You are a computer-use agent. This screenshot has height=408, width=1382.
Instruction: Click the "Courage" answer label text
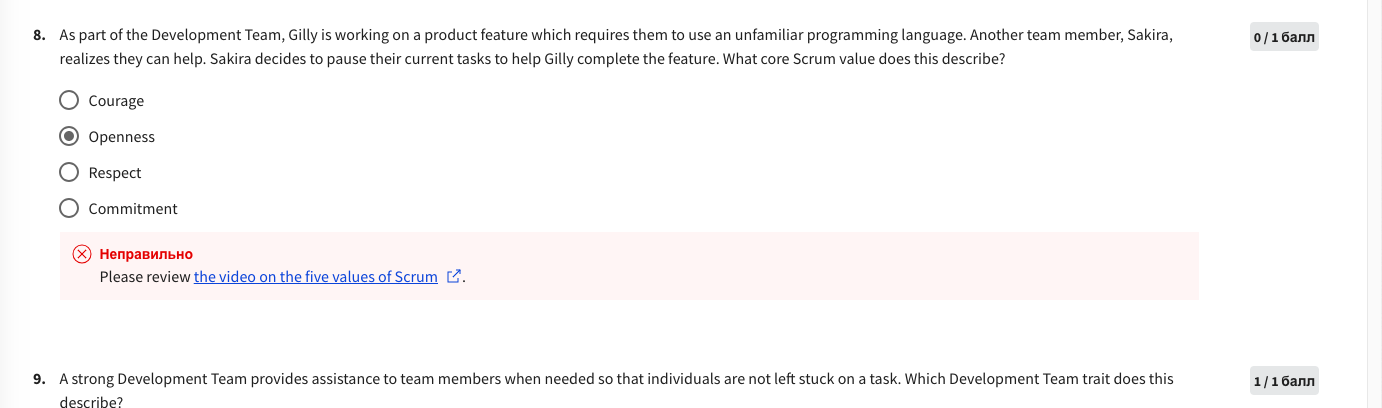(x=116, y=101)
